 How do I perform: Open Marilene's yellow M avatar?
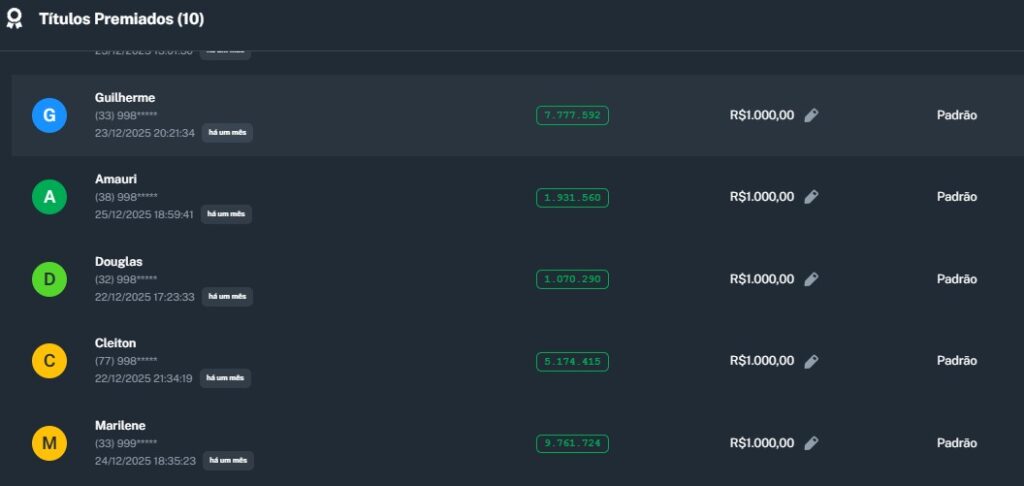click(x=49, y=443)
